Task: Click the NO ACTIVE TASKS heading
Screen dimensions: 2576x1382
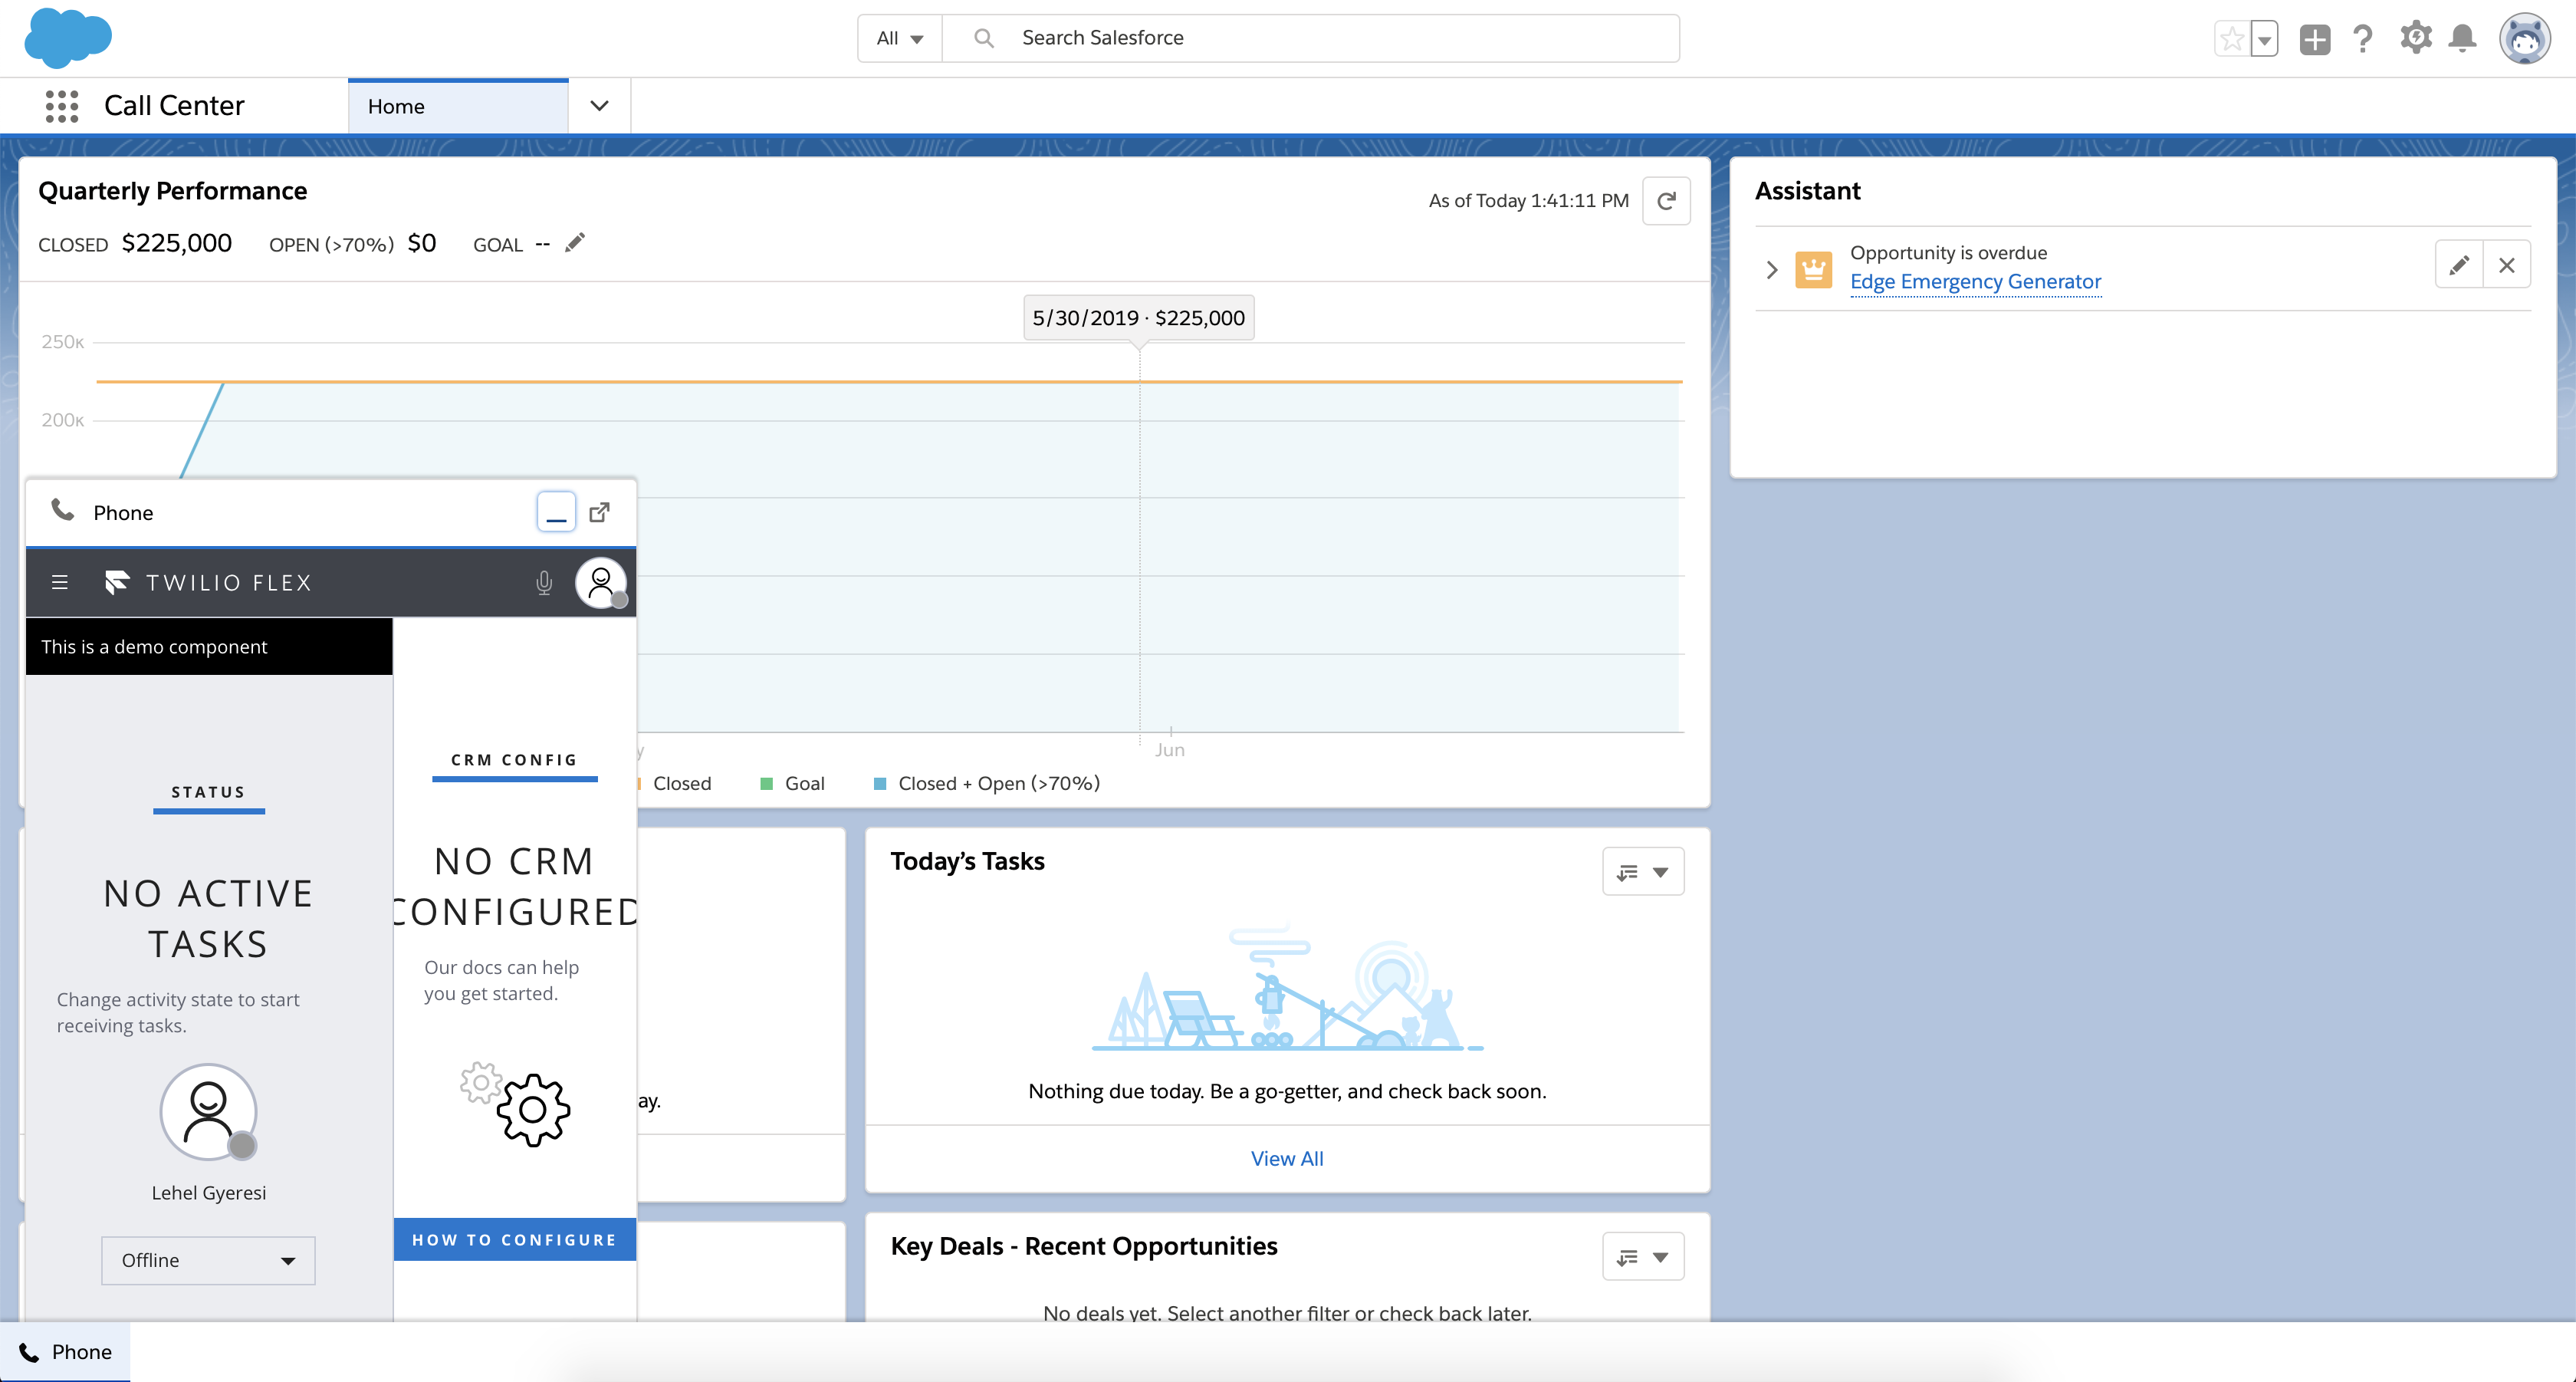Action: (x=208, y=918)
